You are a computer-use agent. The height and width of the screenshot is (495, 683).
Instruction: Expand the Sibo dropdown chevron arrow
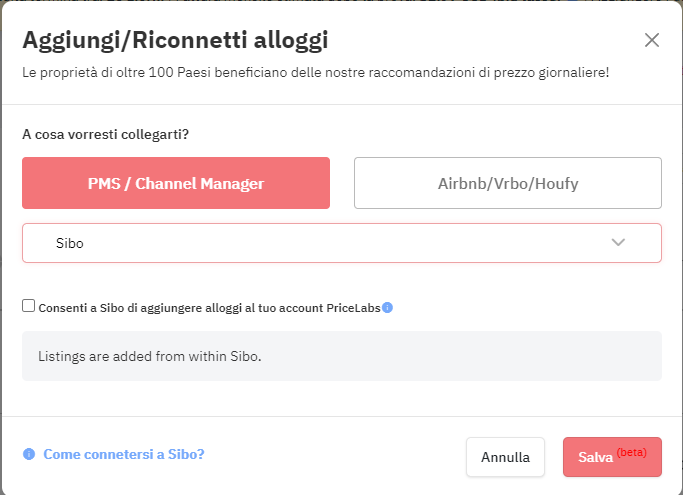[x=618, y=242]
